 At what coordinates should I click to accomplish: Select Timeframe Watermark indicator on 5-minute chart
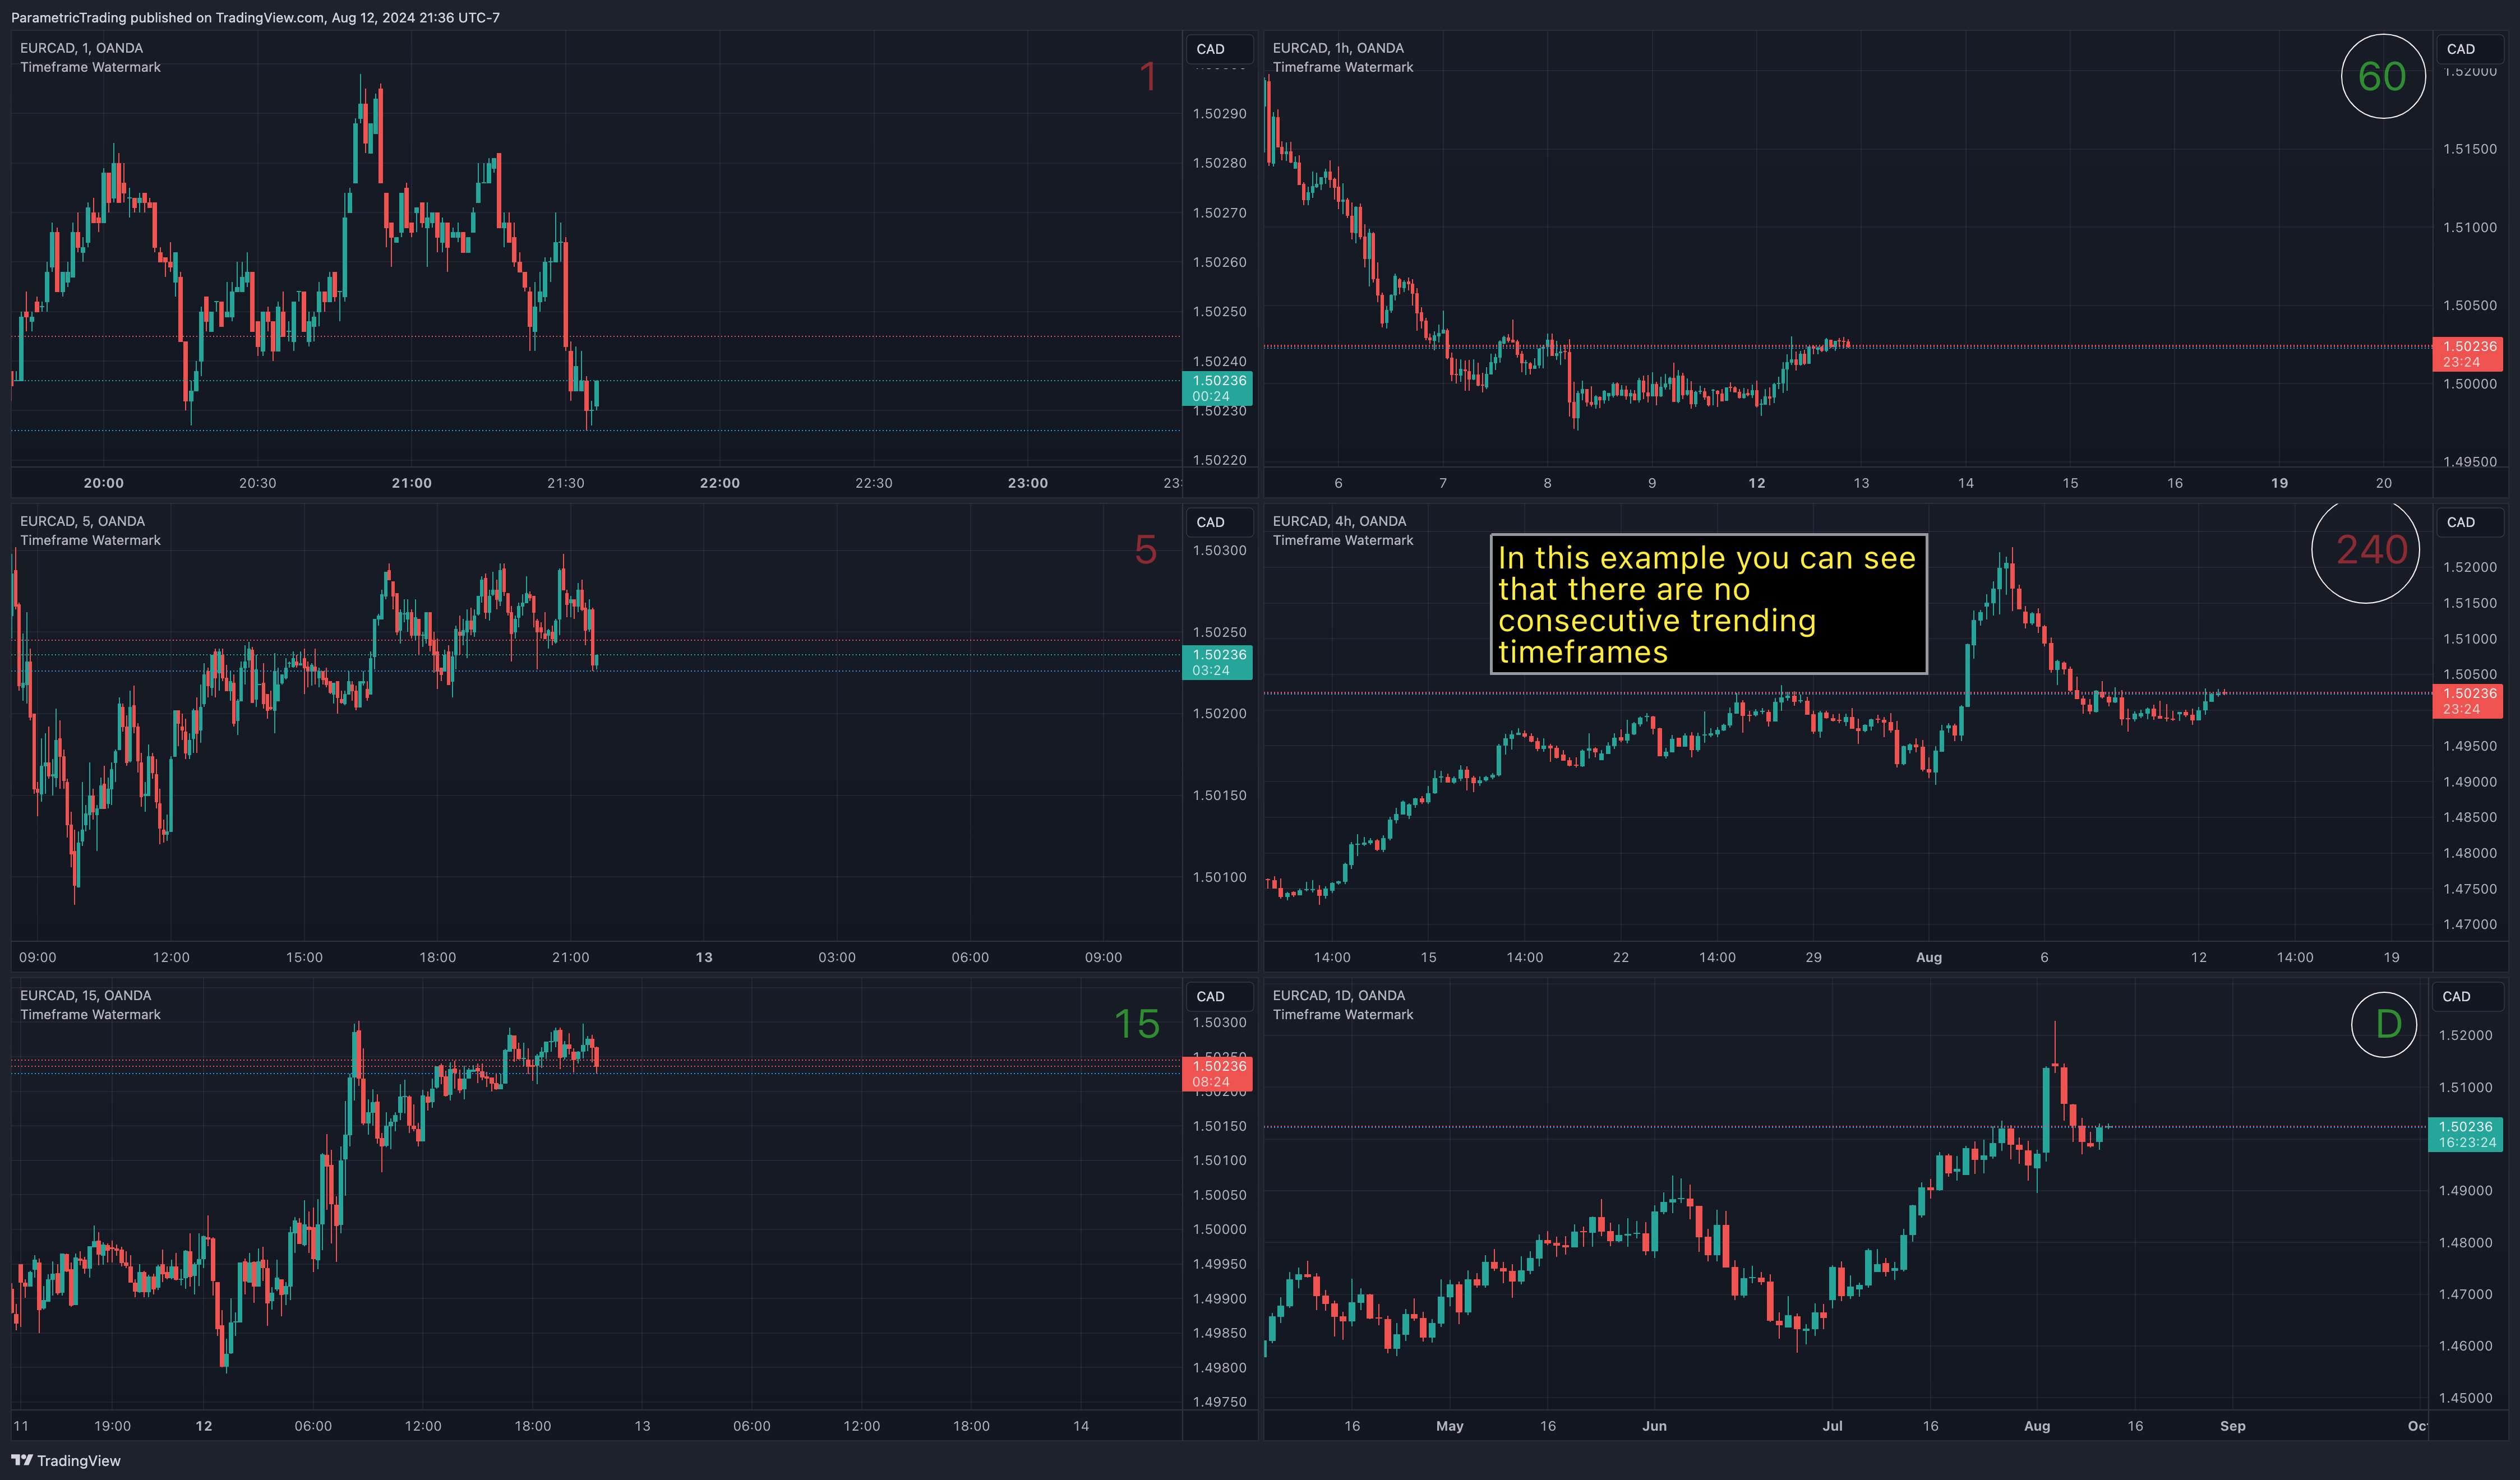coord(91,540)
